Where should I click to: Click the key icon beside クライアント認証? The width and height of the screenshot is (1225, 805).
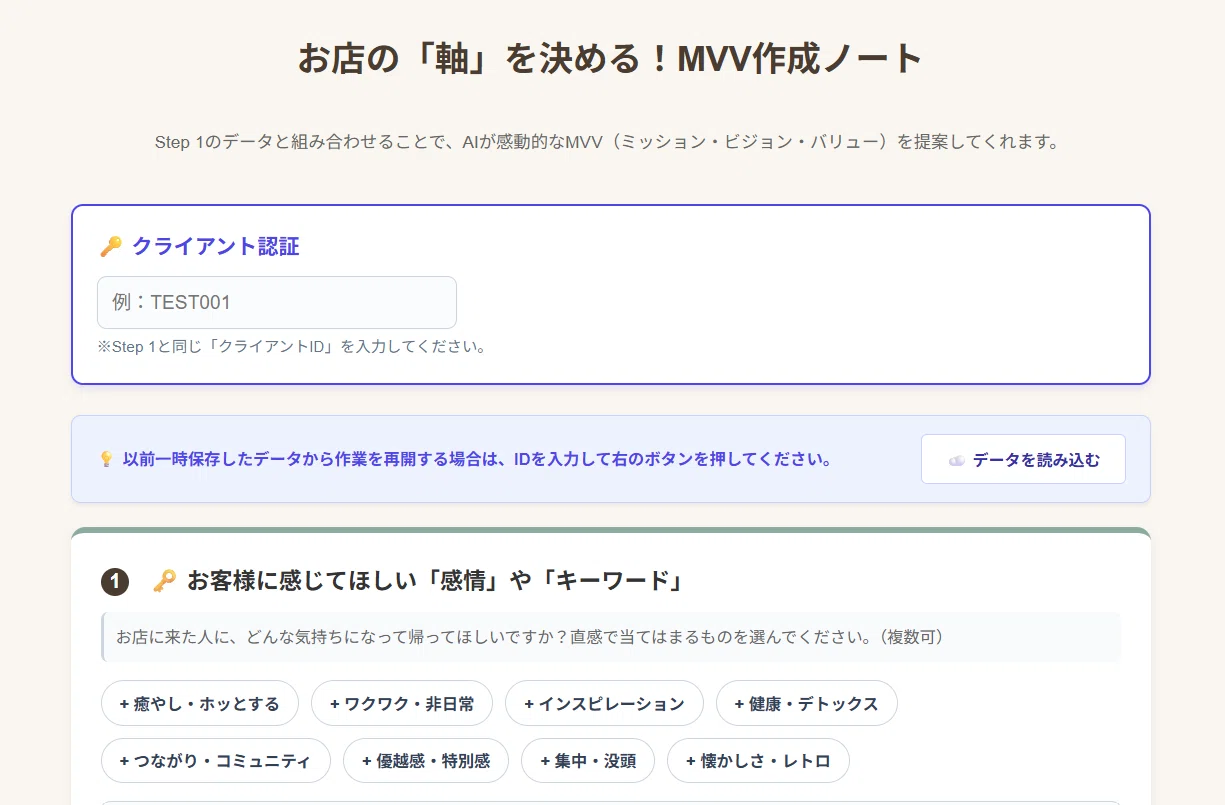pos(111,247)
